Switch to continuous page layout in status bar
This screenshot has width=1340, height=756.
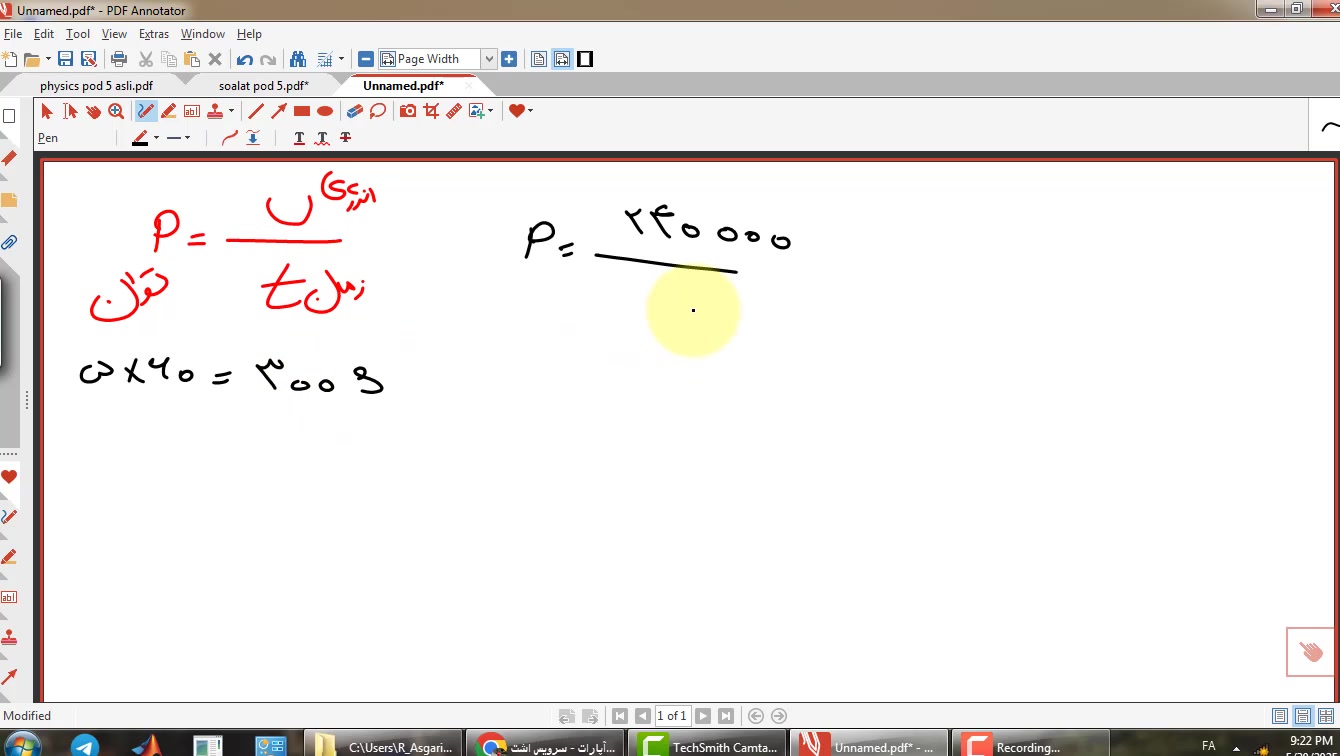(1303, 716)
